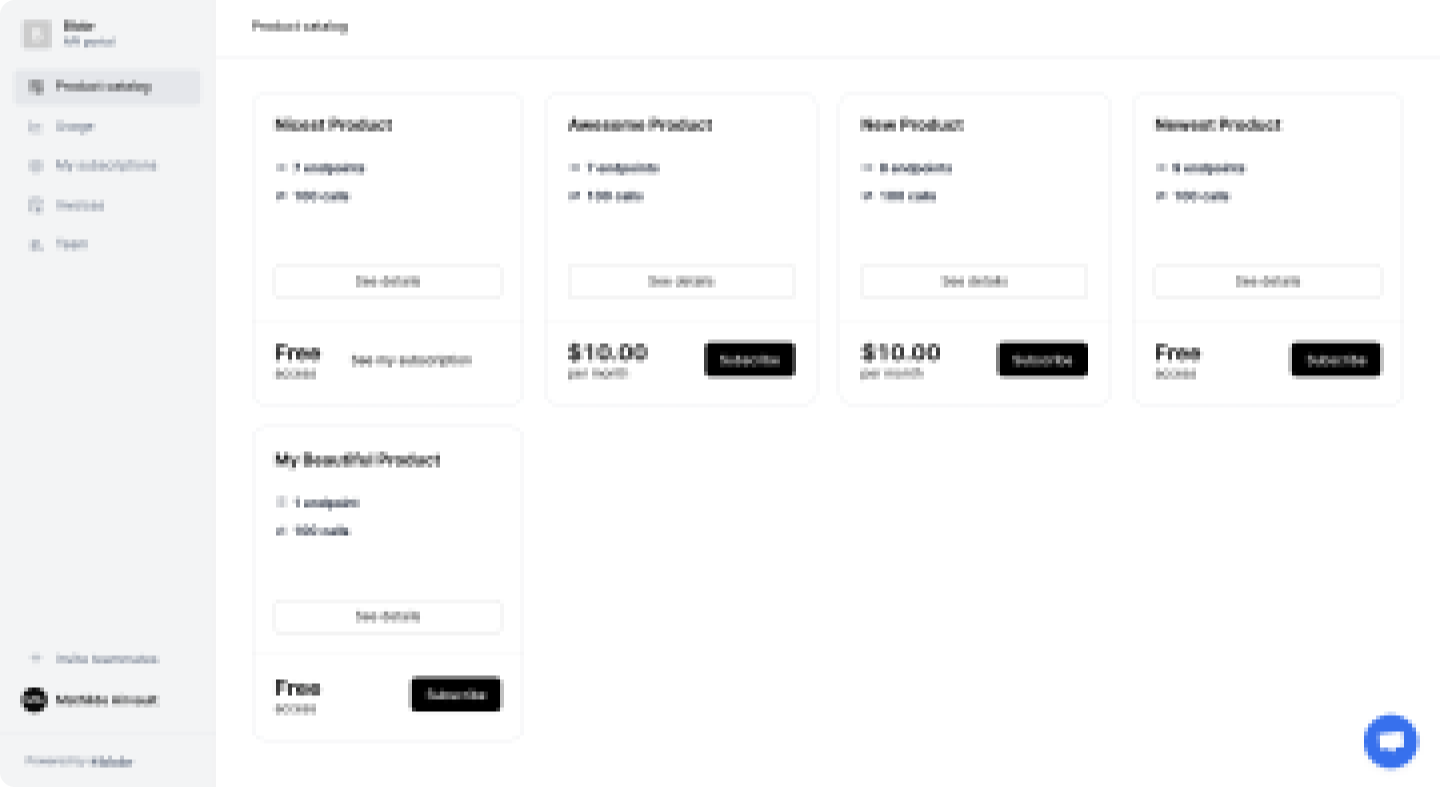The image size is (1440, 787).
Task: Open the Invoices icon in the sidebar
Action: coord(34,205)
